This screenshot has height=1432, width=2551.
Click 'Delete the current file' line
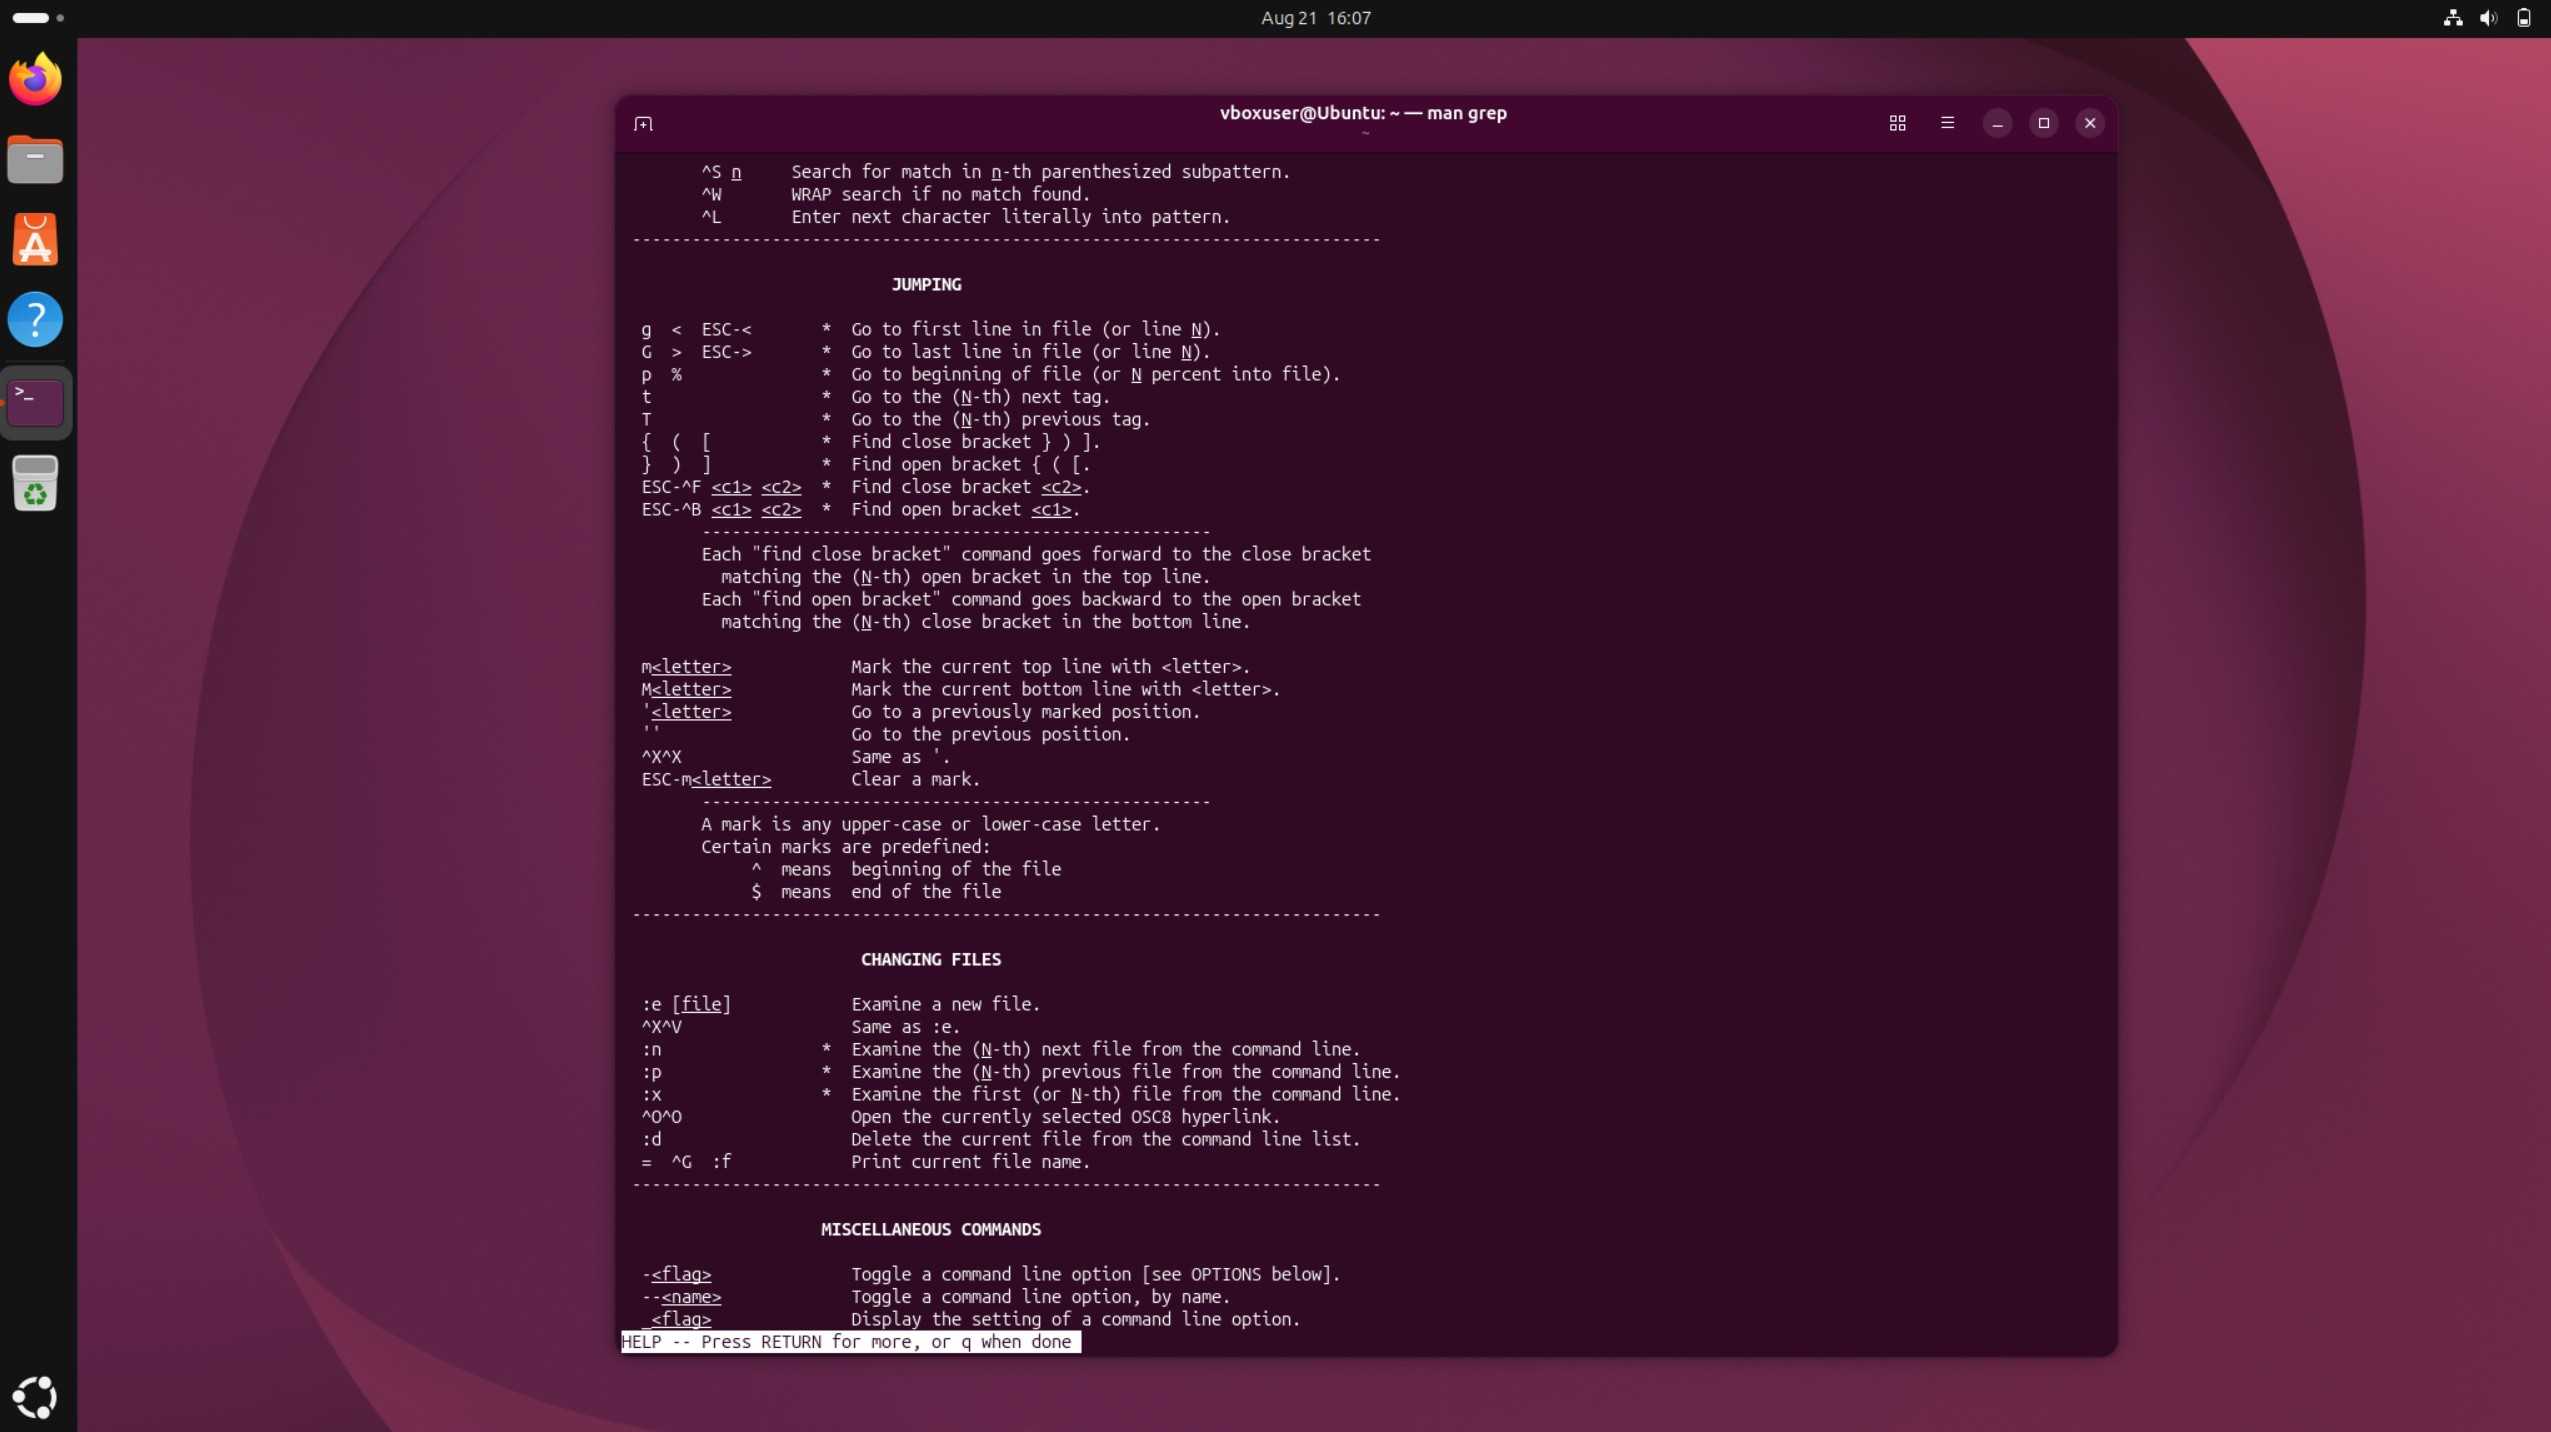coord(1105,1139)
